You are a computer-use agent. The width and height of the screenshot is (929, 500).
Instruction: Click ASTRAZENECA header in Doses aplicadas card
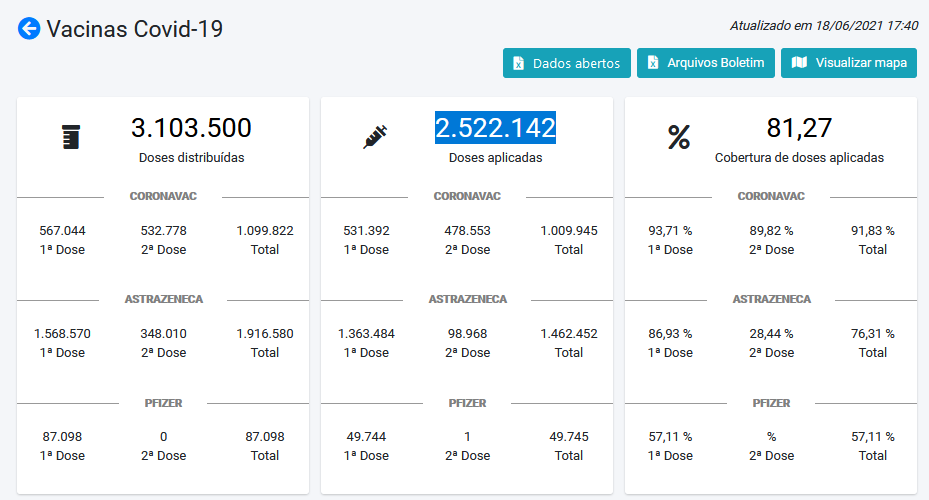point(467,299)
